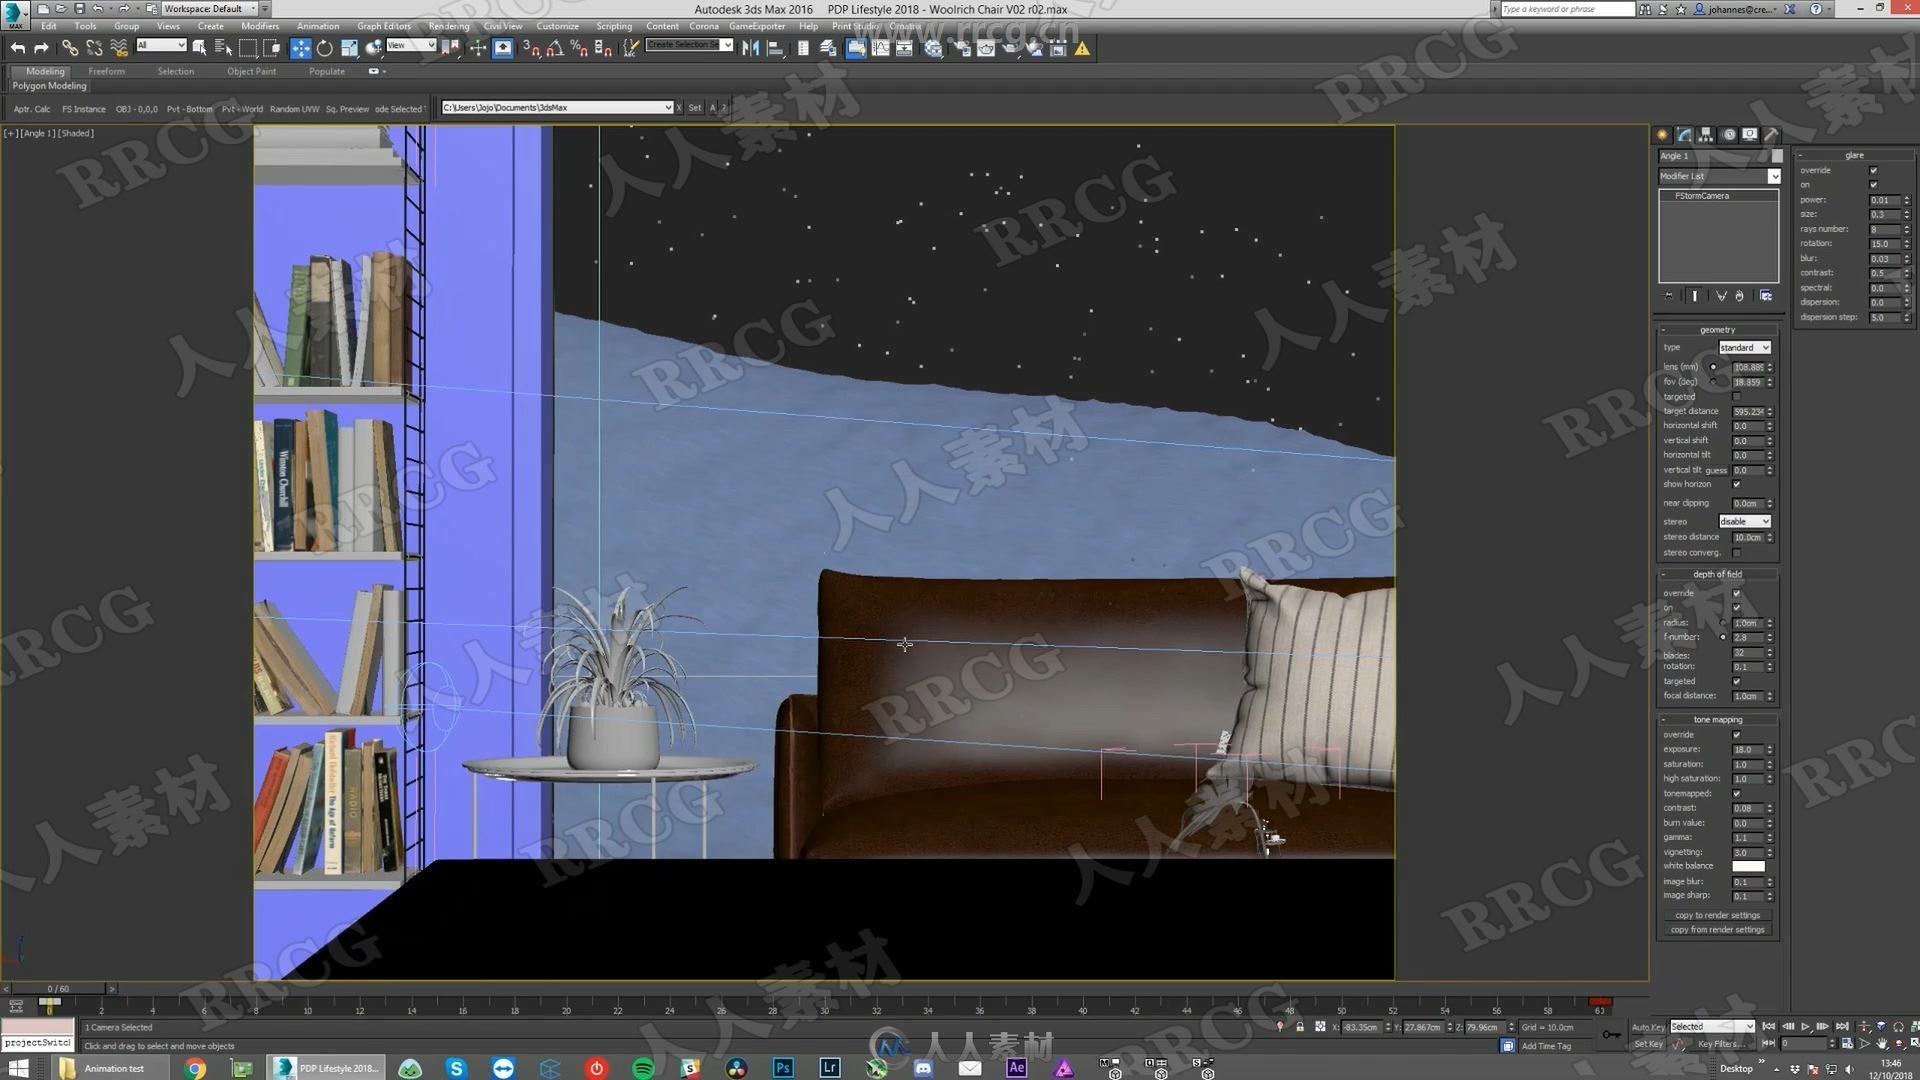Activate the Select and Move tool
Screen dimensions: 1920x1080
click(x=300, y=48)
